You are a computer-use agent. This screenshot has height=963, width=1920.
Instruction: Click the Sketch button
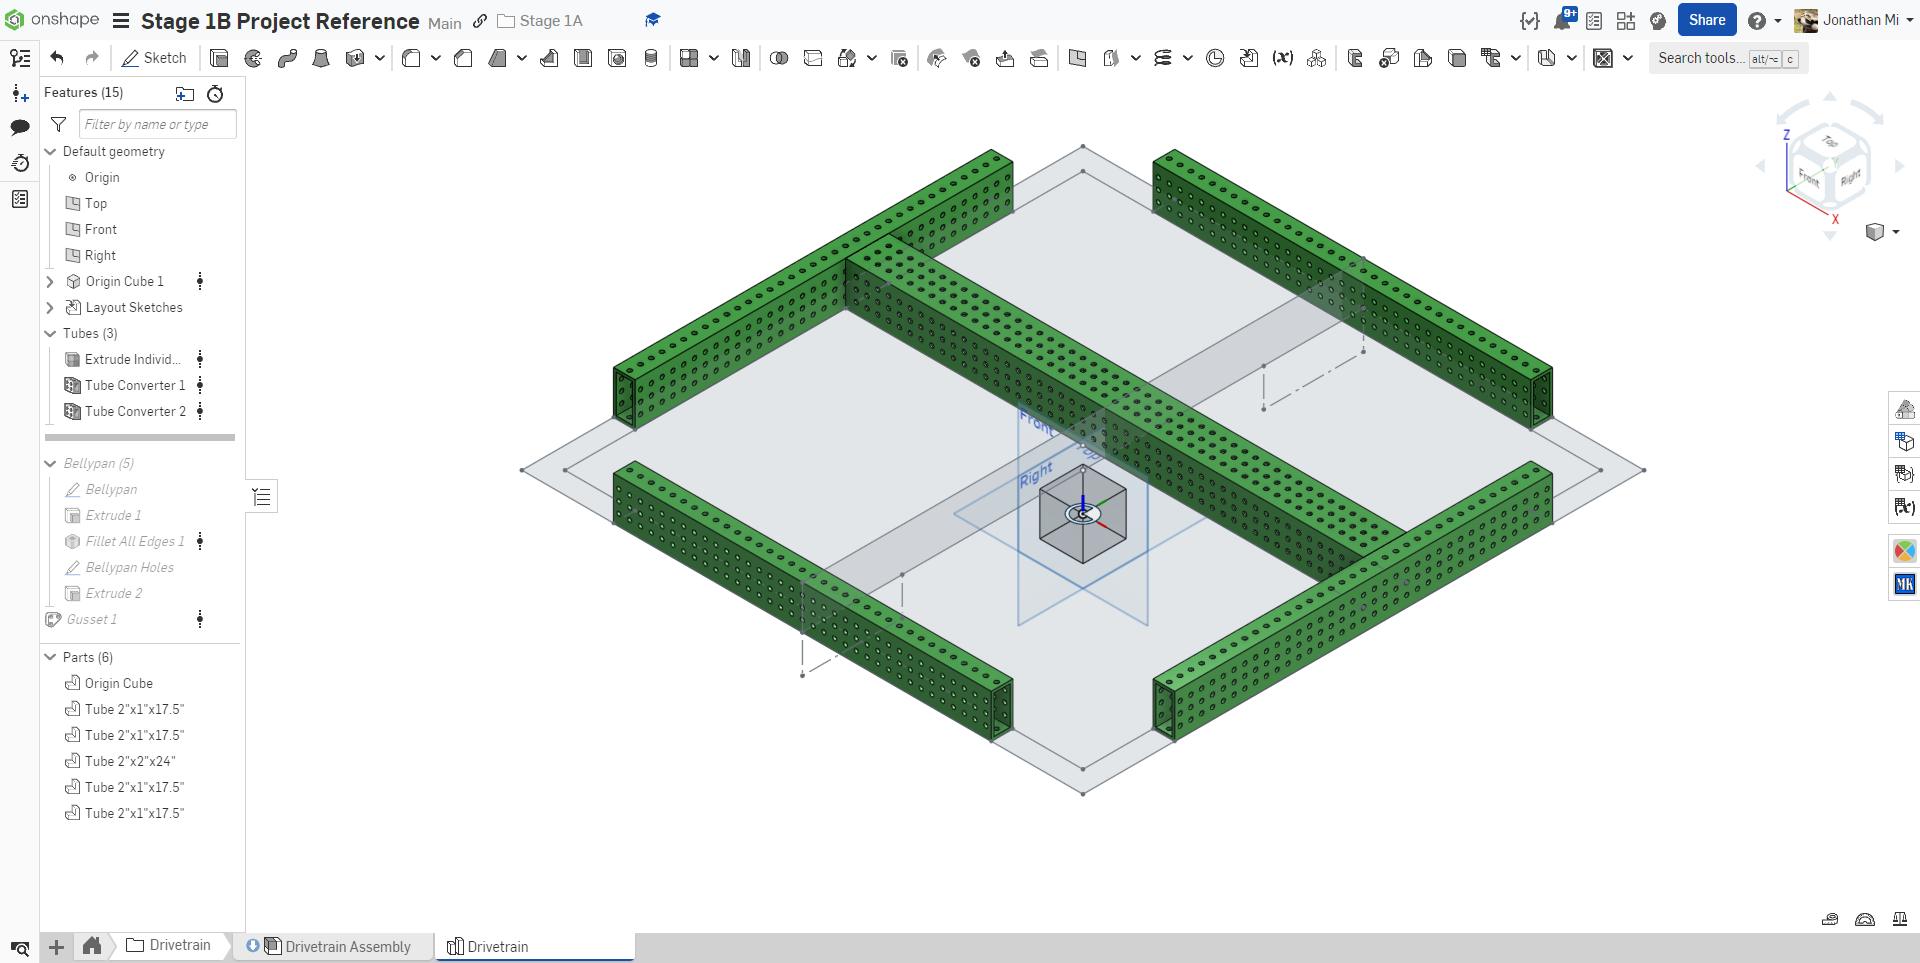[x=155, y=58]
